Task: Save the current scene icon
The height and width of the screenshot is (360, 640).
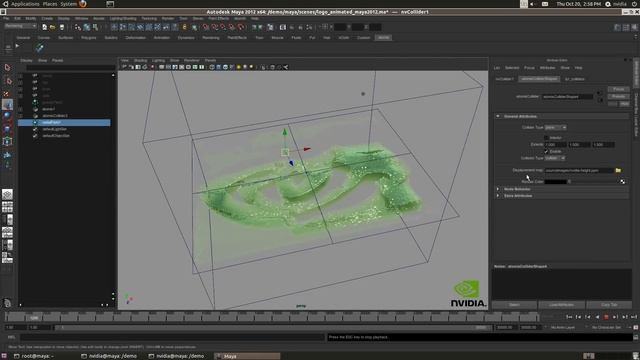Action: tap(62, 27)
